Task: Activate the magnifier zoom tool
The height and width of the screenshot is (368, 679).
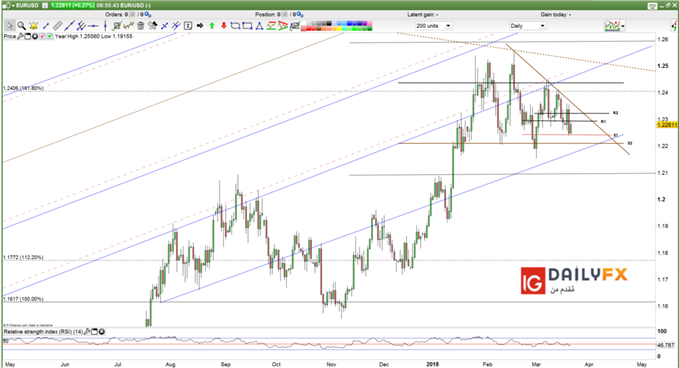Action: (21, 26)
